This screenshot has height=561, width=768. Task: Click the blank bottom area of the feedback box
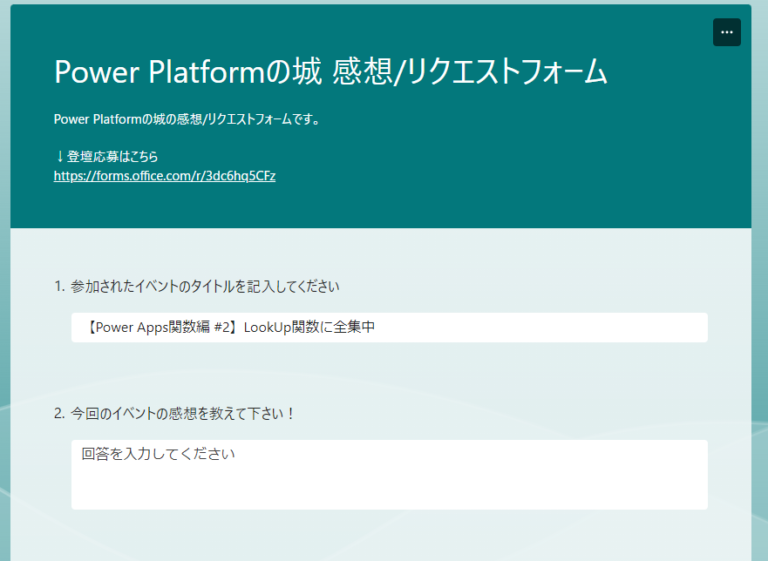[x=389, y=493]
